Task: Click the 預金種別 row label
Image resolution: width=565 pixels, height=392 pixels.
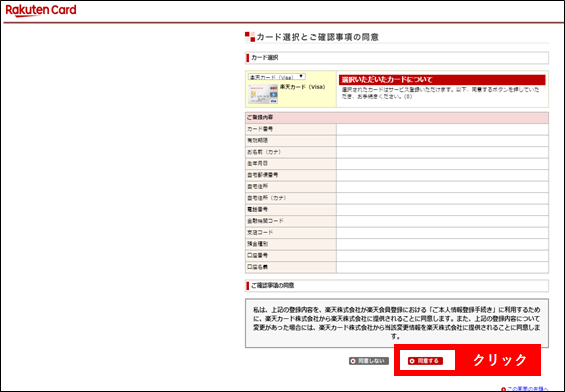Action: (x=257, y=244)
